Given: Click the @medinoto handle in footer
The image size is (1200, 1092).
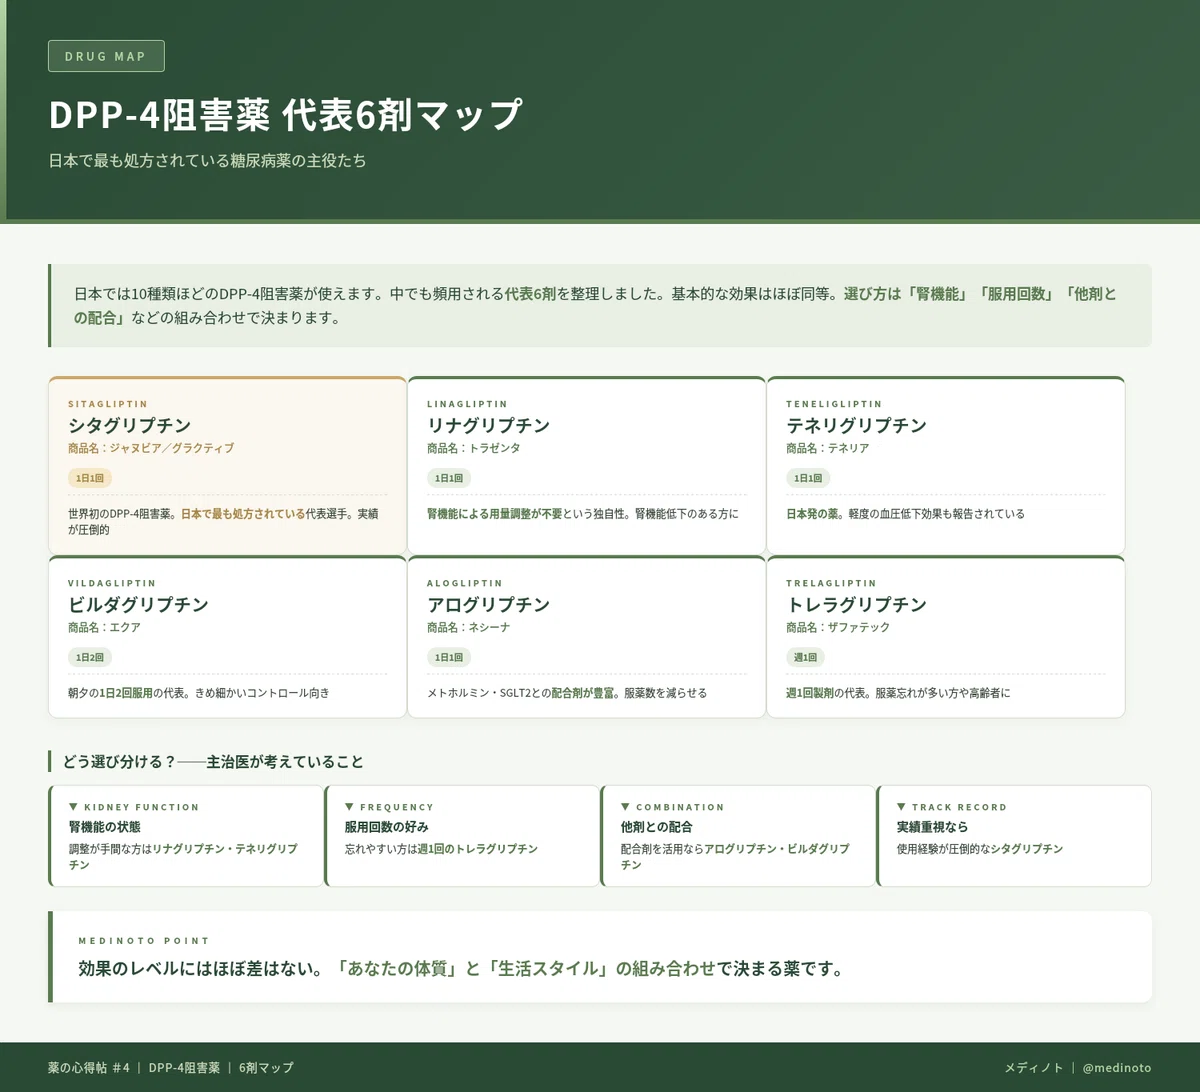Looking at the screenshot, I should [x=1117, y=1067].
